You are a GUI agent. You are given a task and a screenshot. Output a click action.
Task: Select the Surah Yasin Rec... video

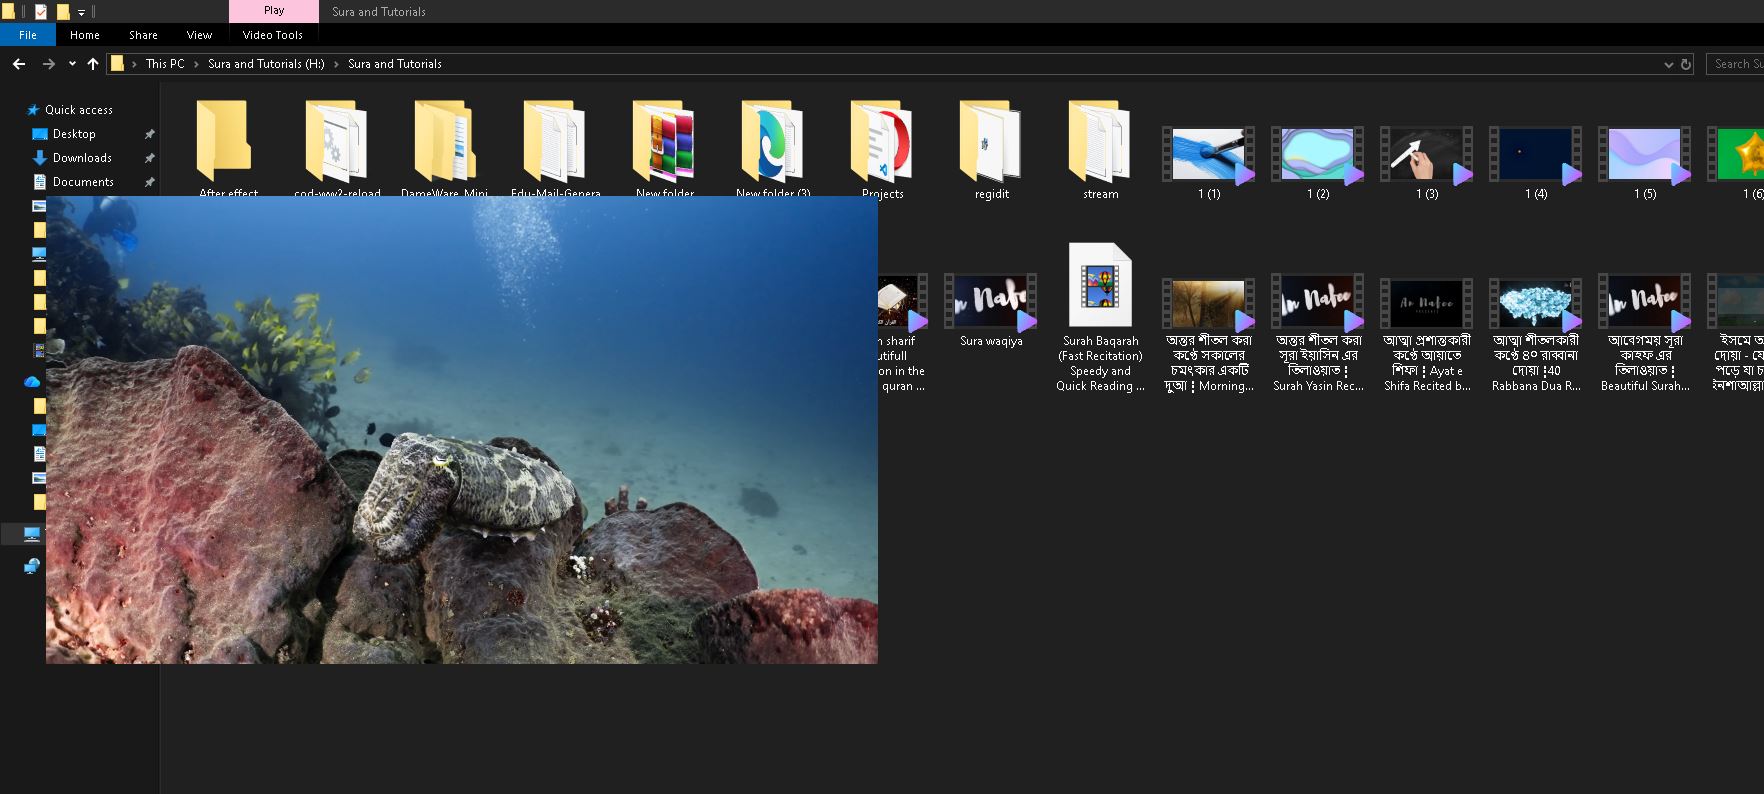(1318, 334)
